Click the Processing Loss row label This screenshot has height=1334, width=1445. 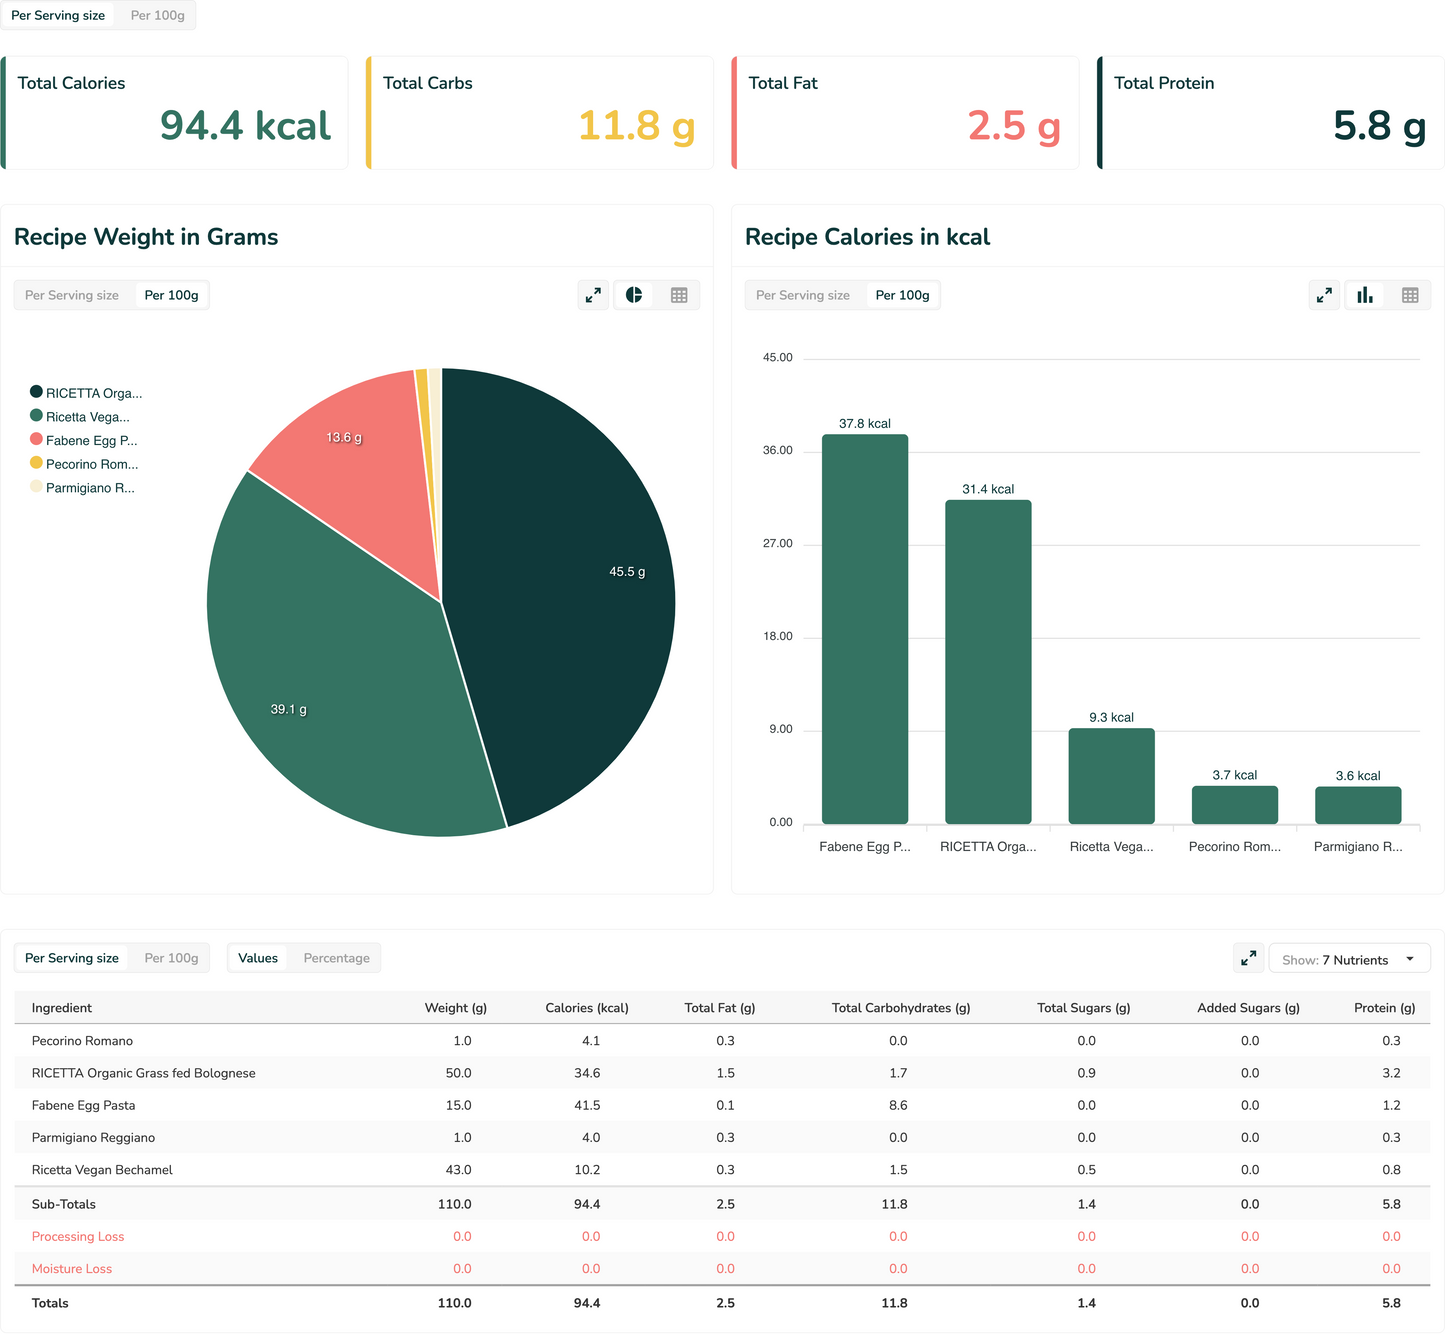pos(78,1237)
